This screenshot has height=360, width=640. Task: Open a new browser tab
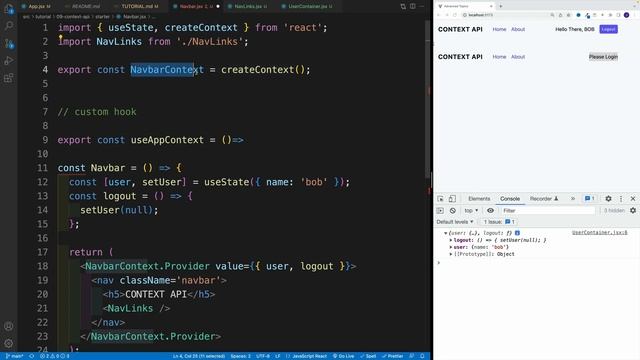[501, 6]
